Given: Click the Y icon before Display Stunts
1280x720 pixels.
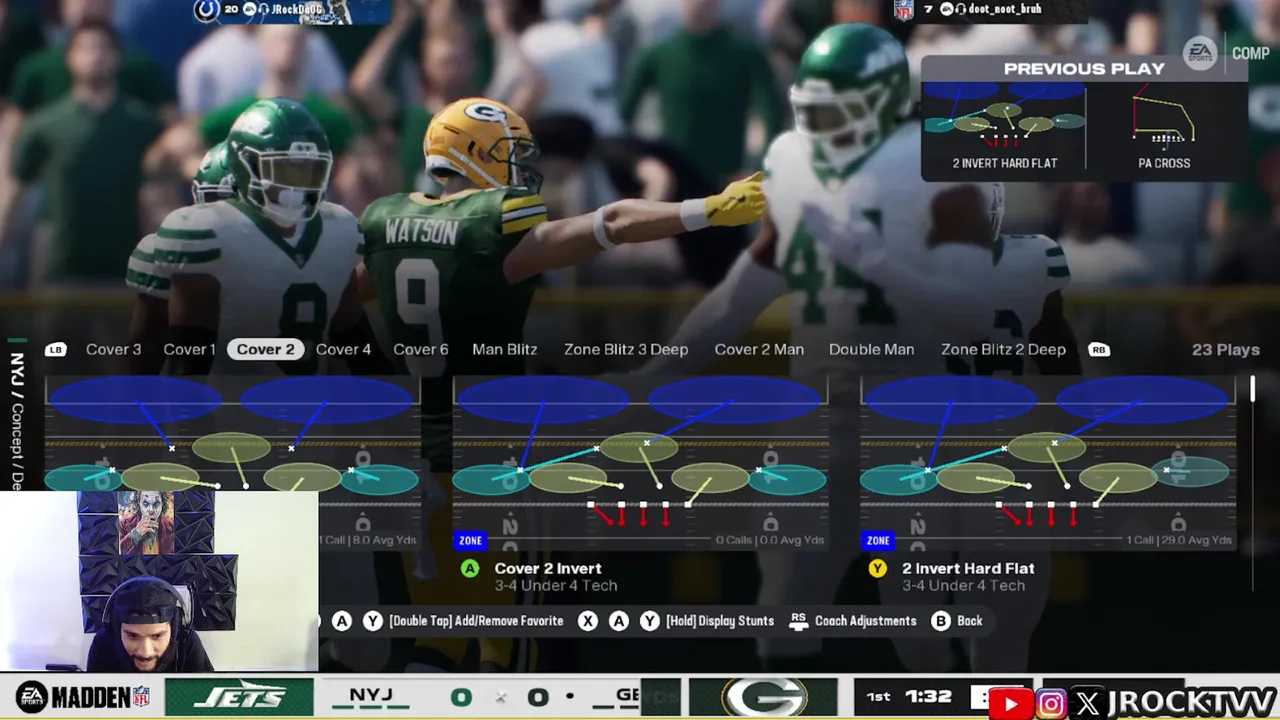Looking at the screenshot, I should 649,621.
